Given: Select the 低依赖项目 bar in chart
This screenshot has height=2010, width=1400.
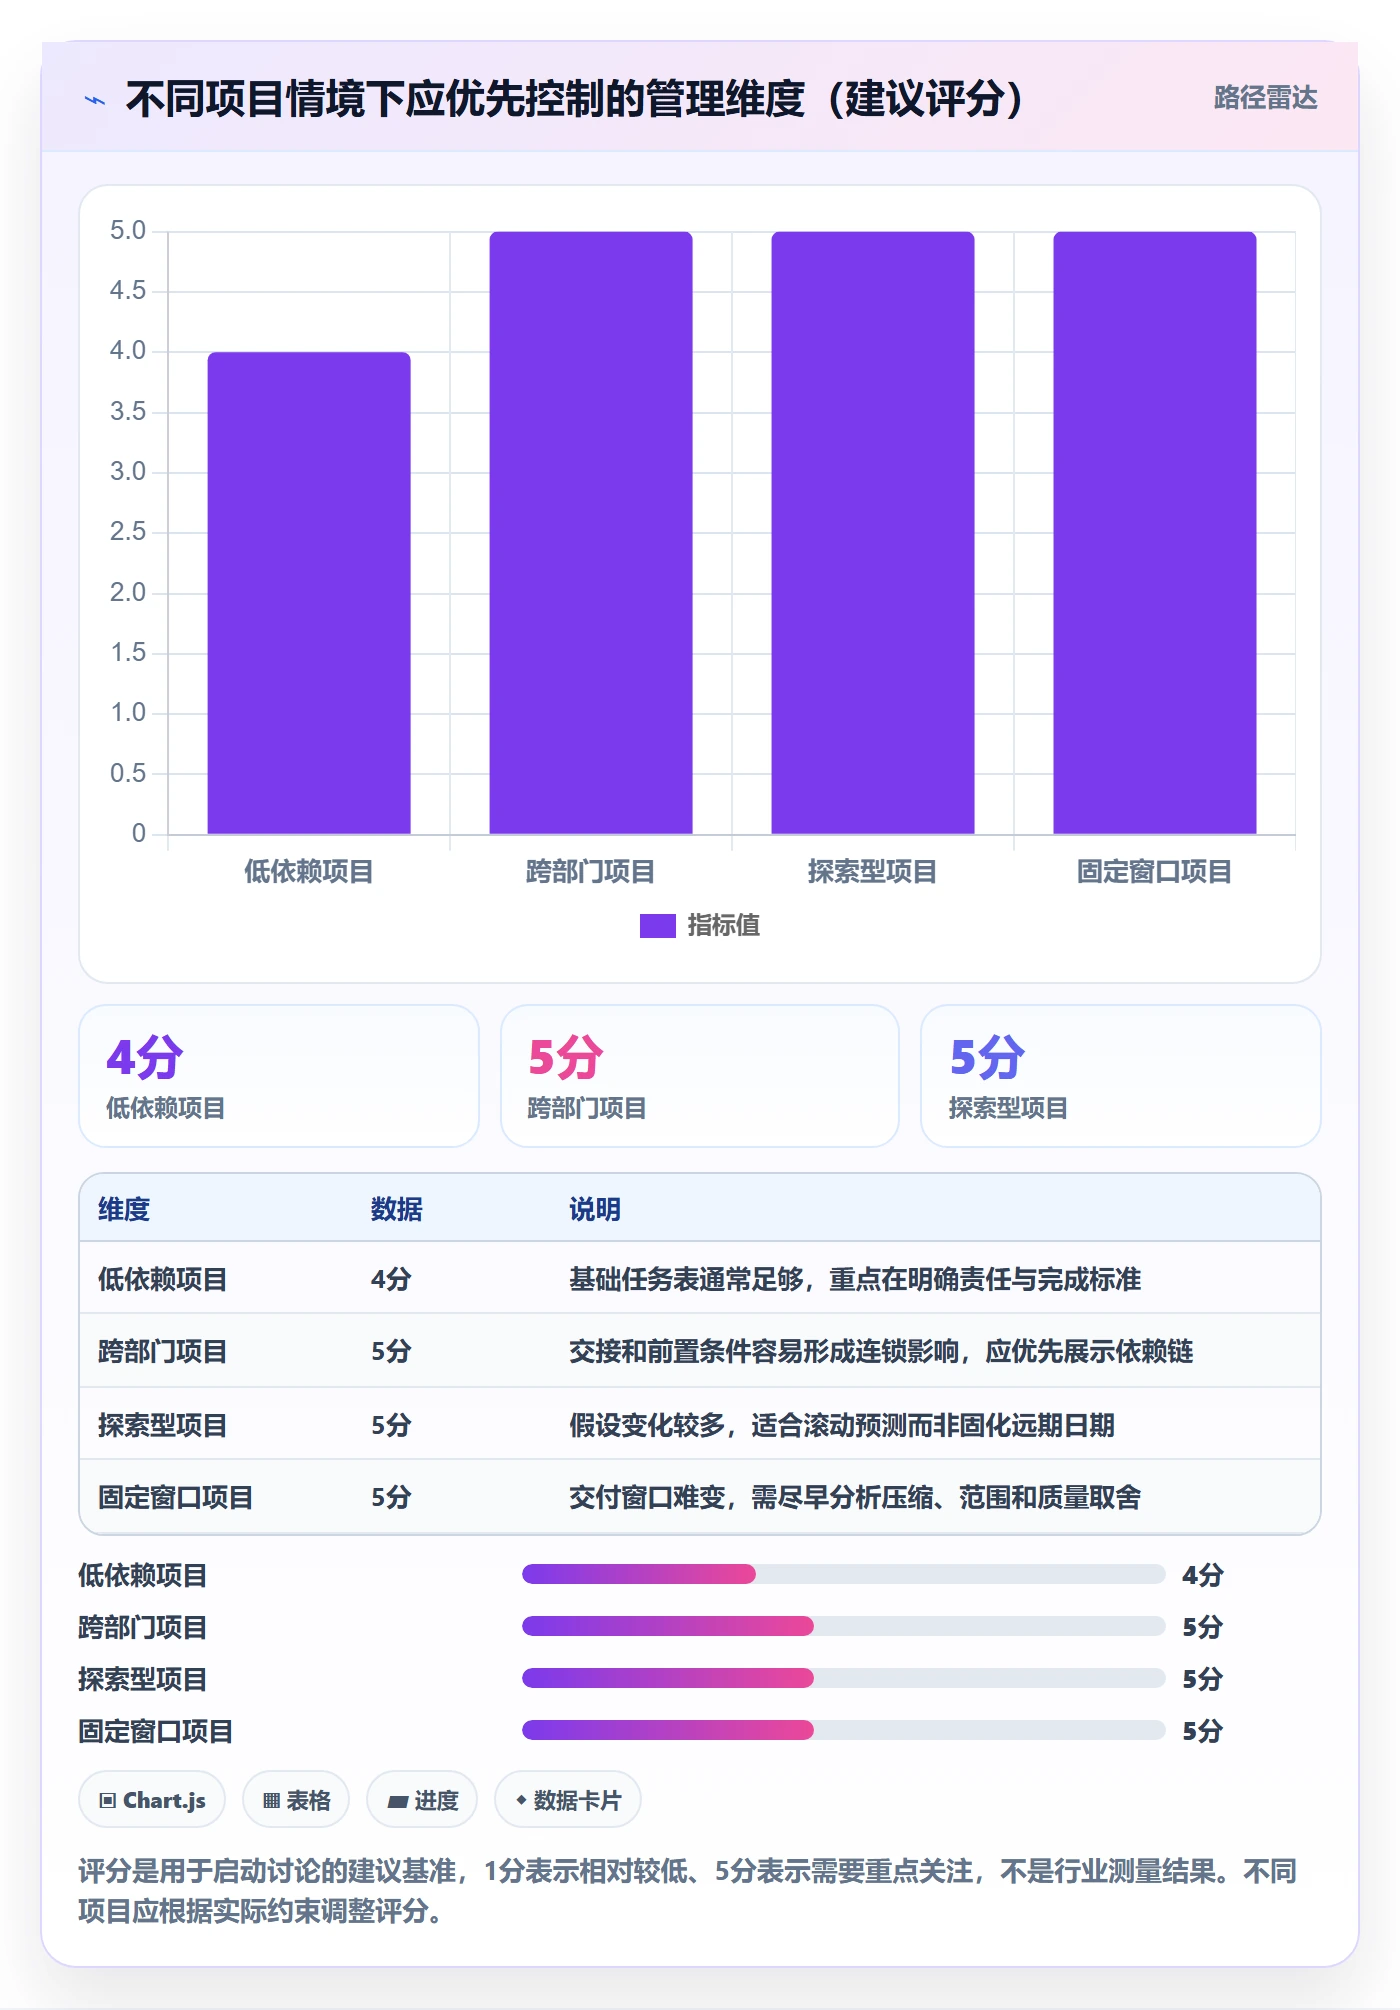Looking at the screenshot, I should 309,593.
